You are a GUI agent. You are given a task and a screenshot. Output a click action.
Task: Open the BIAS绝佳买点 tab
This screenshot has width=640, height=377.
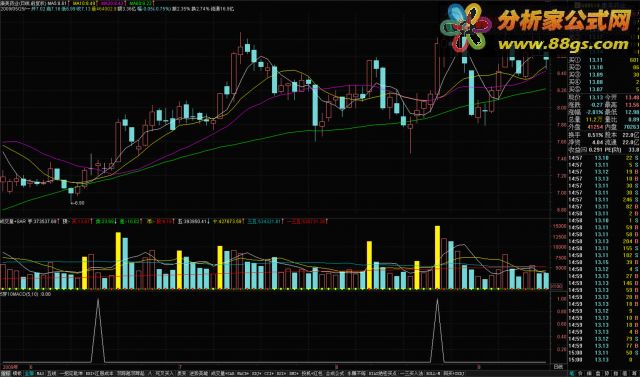(382, 373)
